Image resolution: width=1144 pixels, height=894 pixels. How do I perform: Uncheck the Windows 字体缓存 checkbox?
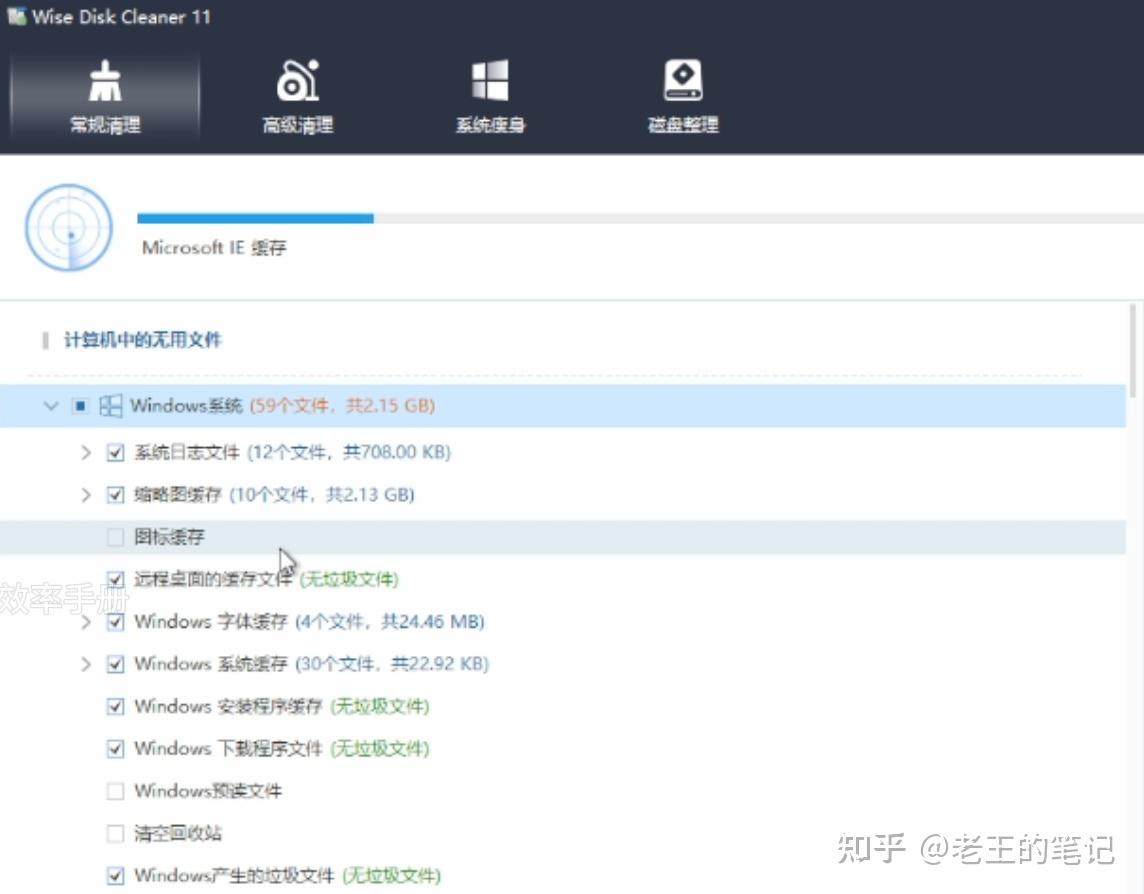tap(115, 622)
